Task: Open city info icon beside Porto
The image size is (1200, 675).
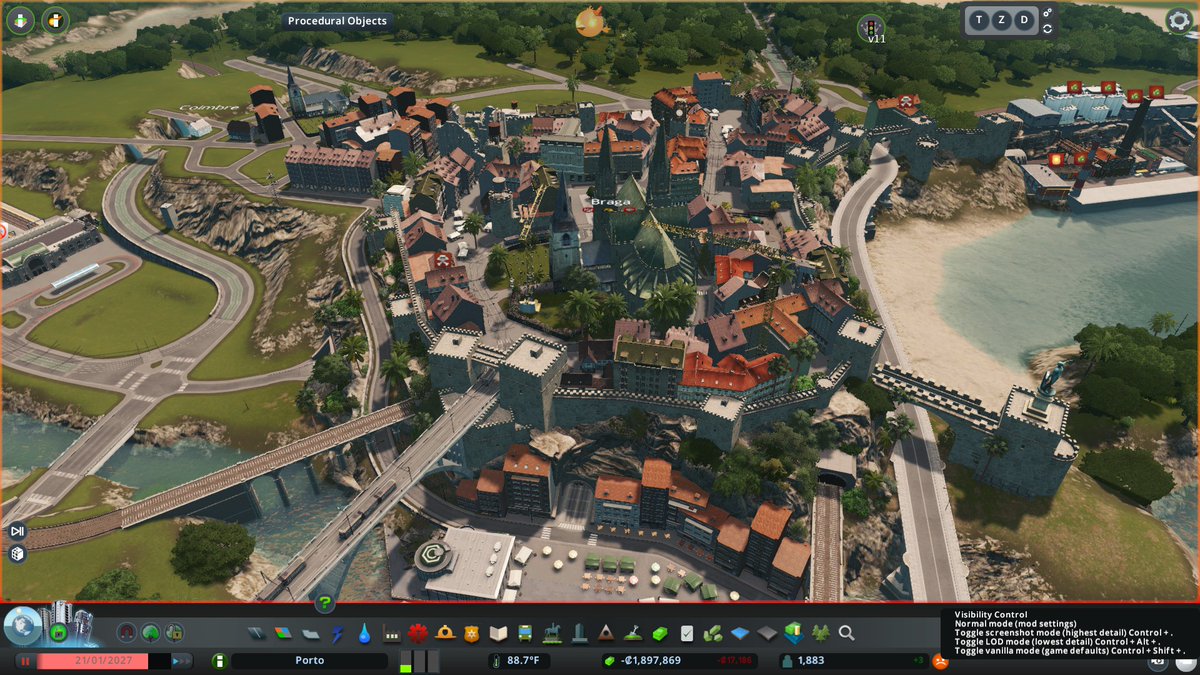Action: pos(218,661)
